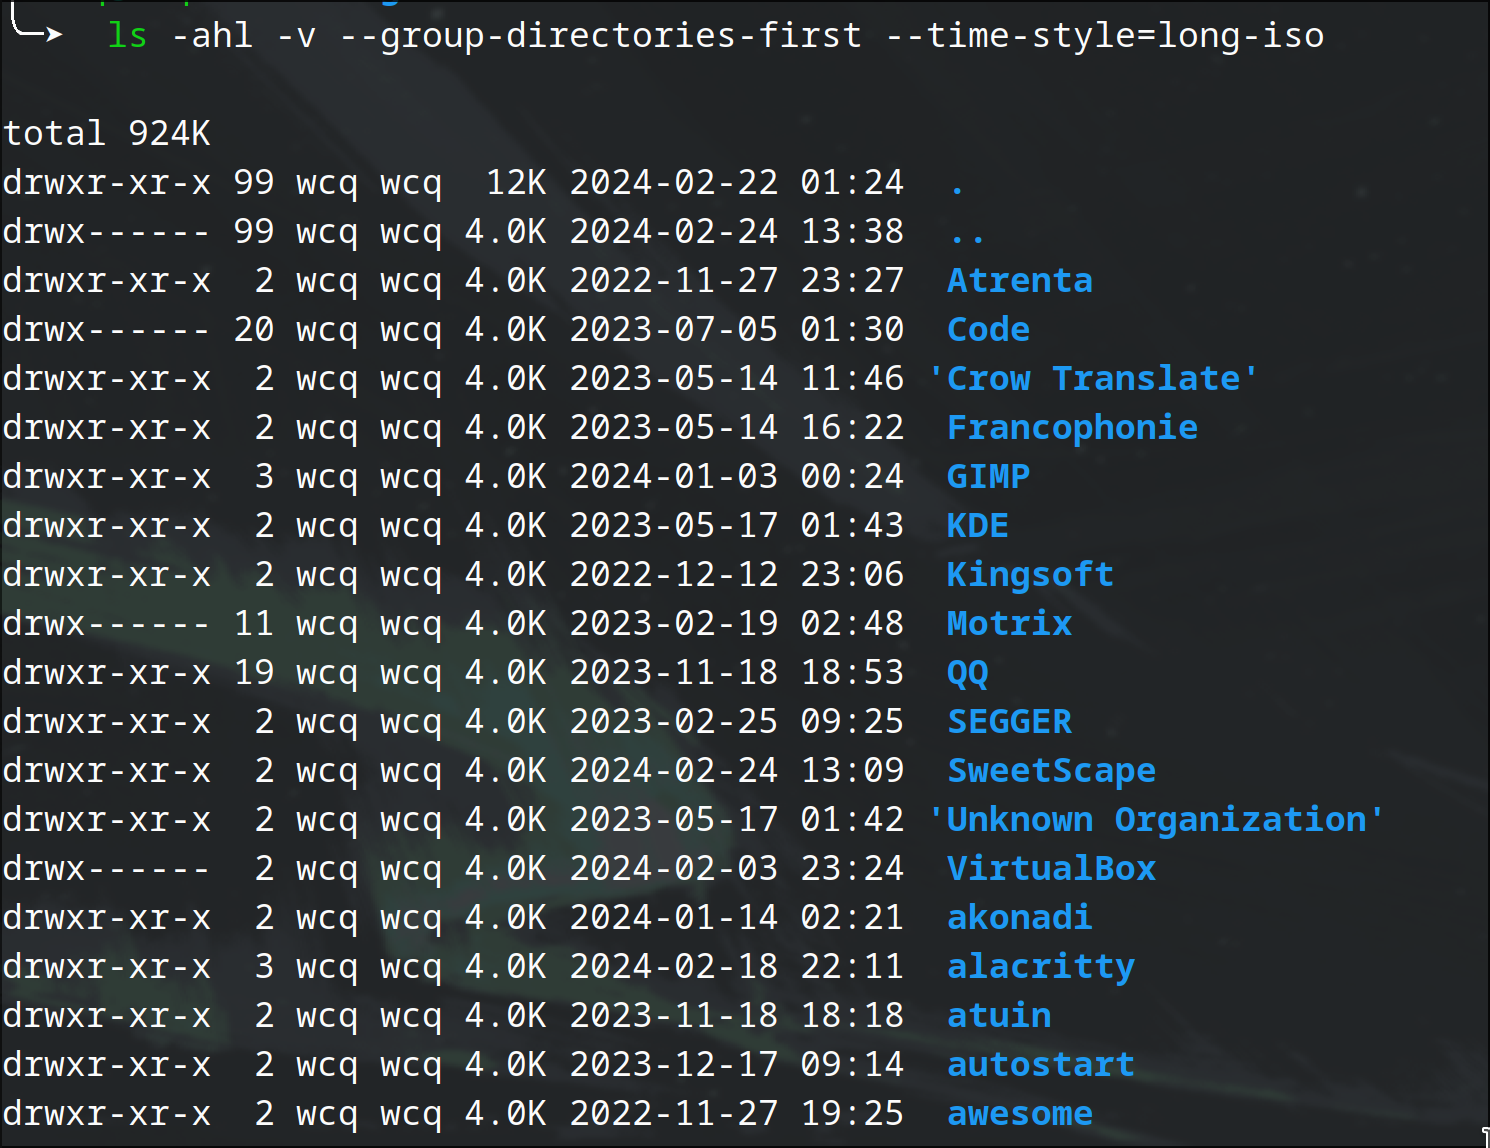The width and height of the screenshot is (1490, 1148).
Task: Click the date 2024-01-03 in GIMP row
Action: [x=674, y=476]
